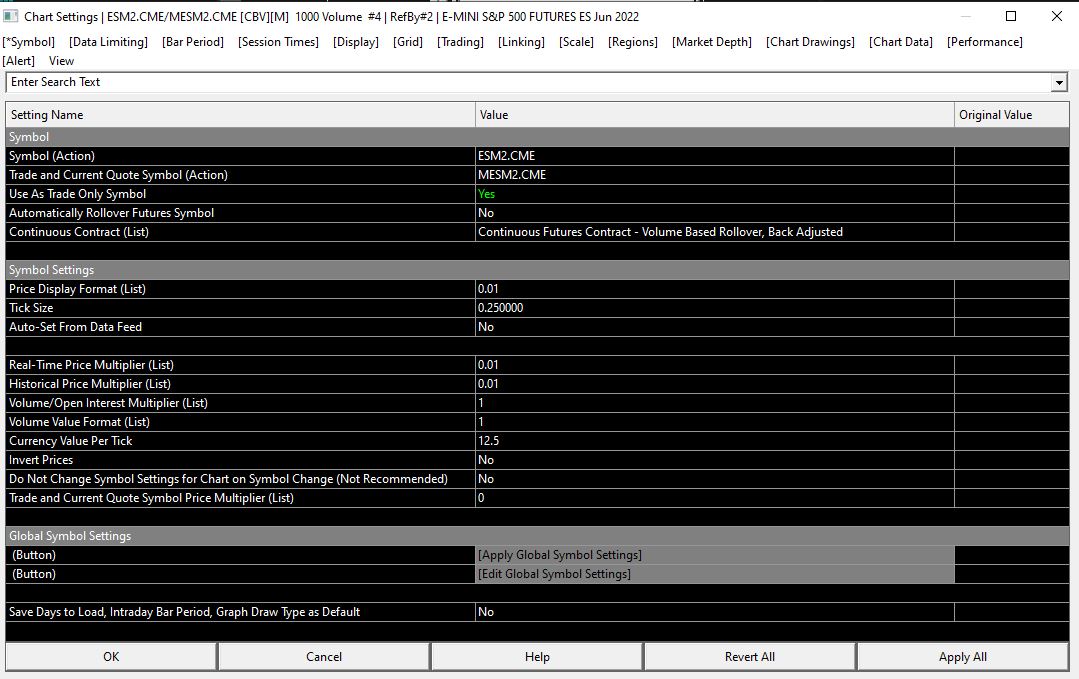This screenshot has width=1079, height=679.
Task: Click the Chart Settings window title icon
Action: coord(11,16)
